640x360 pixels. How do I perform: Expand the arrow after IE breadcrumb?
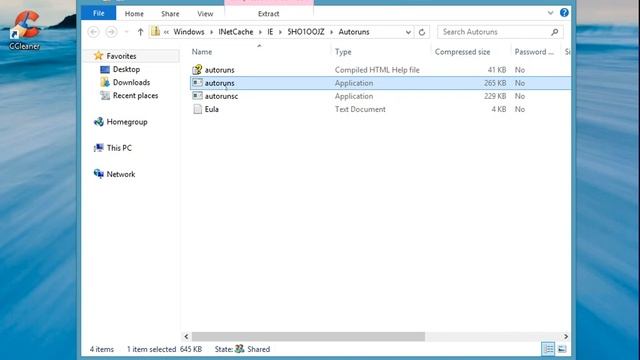pos(280,32)
